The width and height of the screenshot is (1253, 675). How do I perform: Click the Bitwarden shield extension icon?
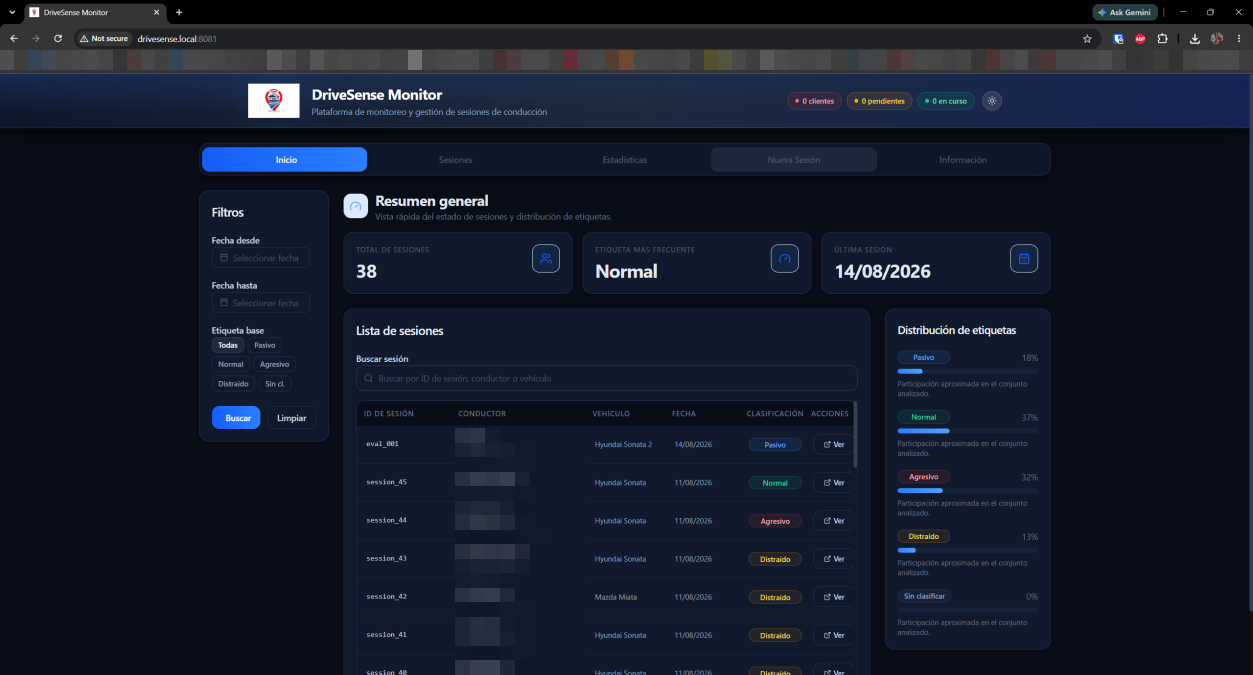1119,39
